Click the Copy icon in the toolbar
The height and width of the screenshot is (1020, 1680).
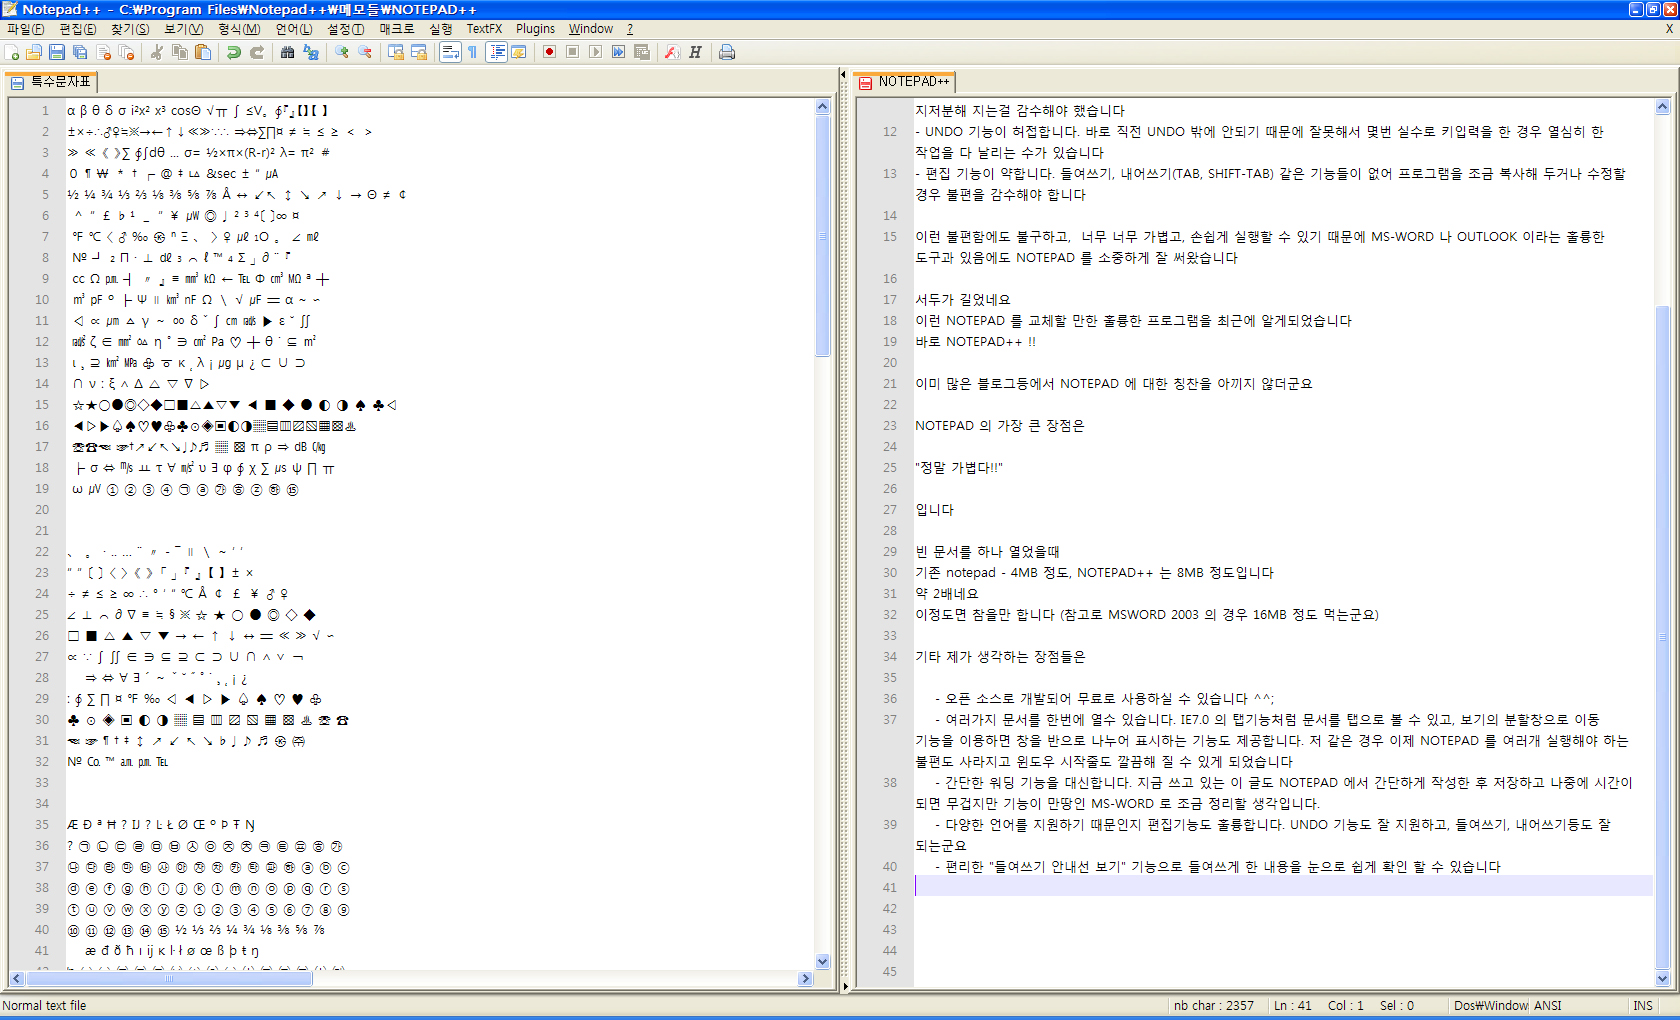click(x=180, y=52)
